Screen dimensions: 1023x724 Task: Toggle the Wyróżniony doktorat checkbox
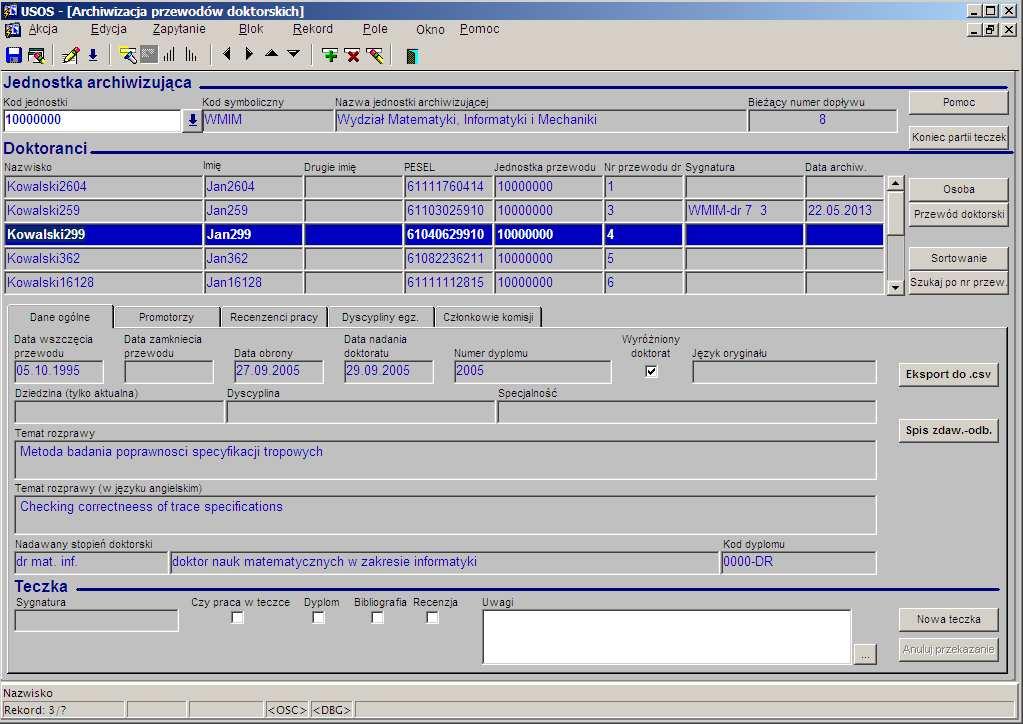[x=650, y=371]
